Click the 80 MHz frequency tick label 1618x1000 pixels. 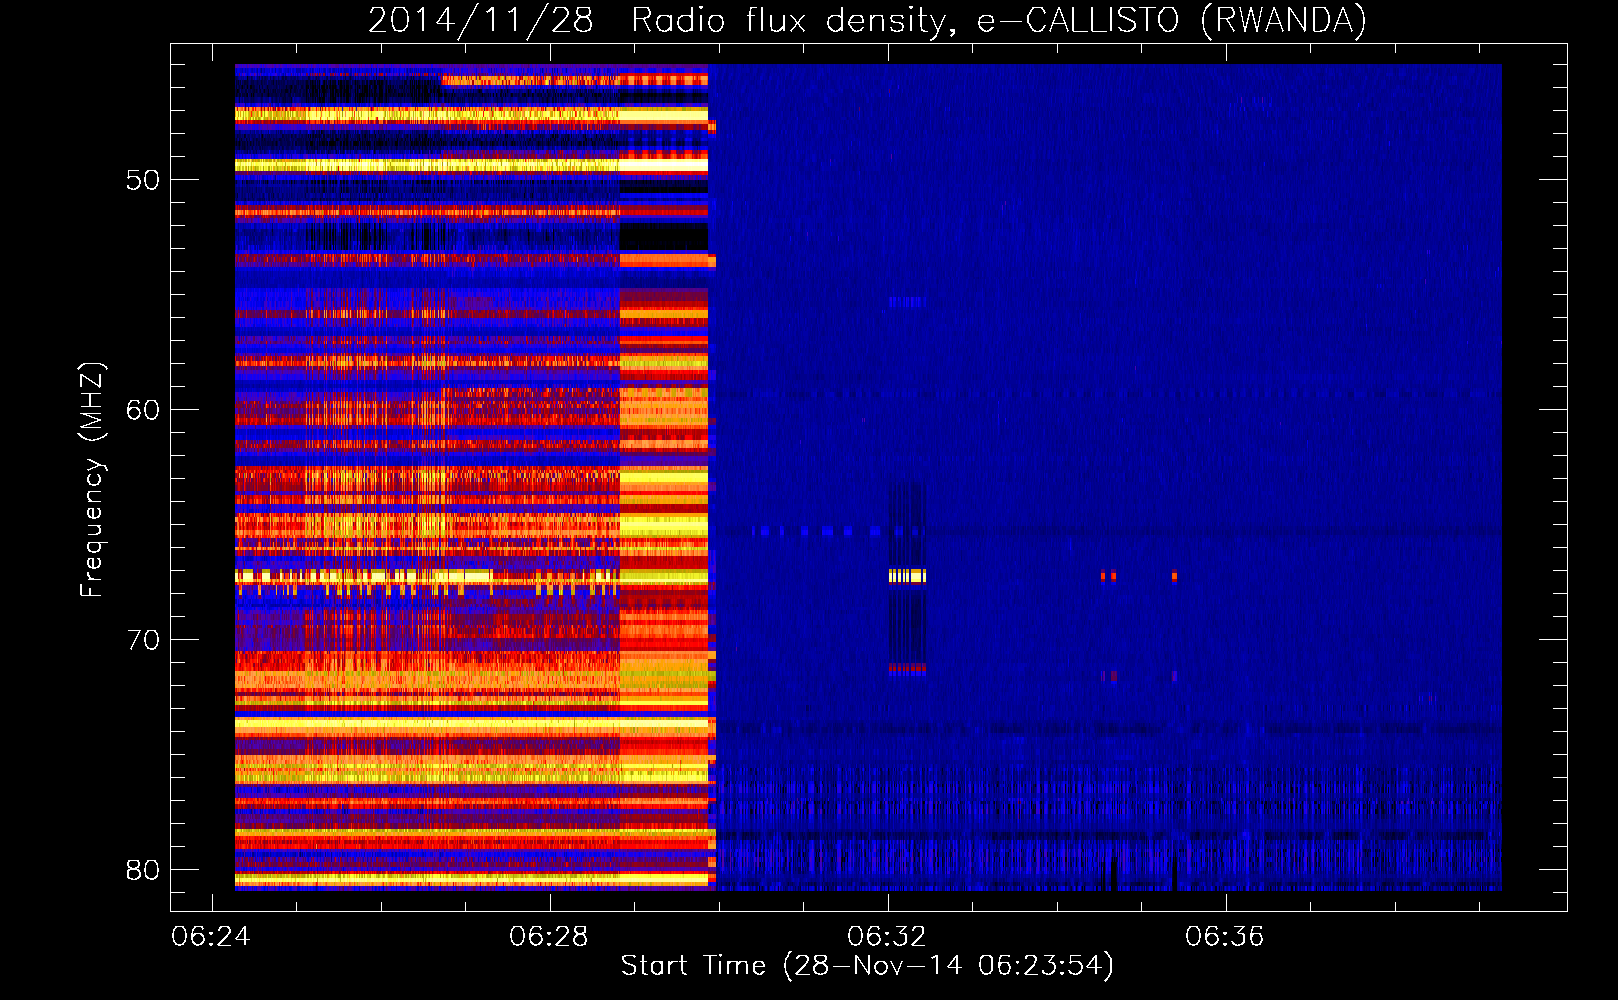pyautogui.click(x=143, y=870)
